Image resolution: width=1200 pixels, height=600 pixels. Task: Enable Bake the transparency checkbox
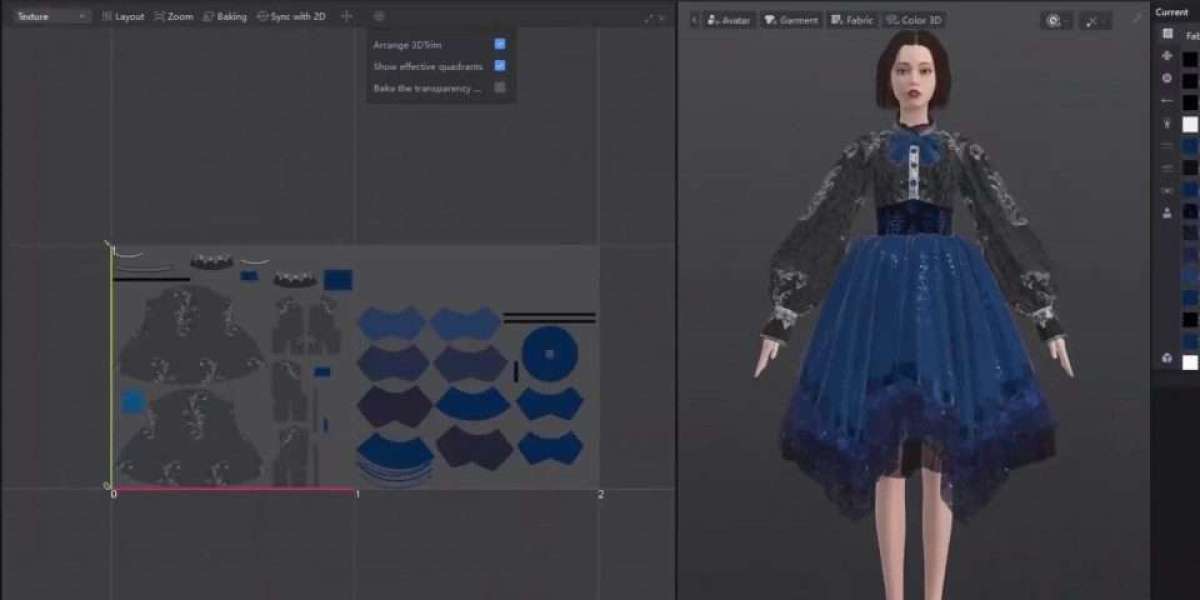point(500,88)
